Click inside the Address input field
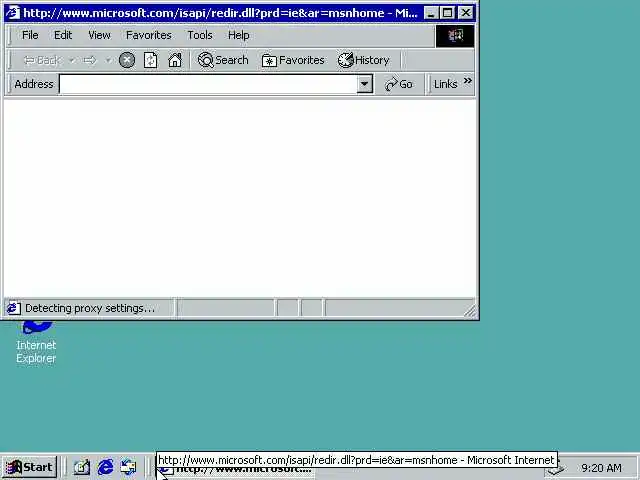The width and height of the screenshot is (640, 480). (x=209, y=84)
